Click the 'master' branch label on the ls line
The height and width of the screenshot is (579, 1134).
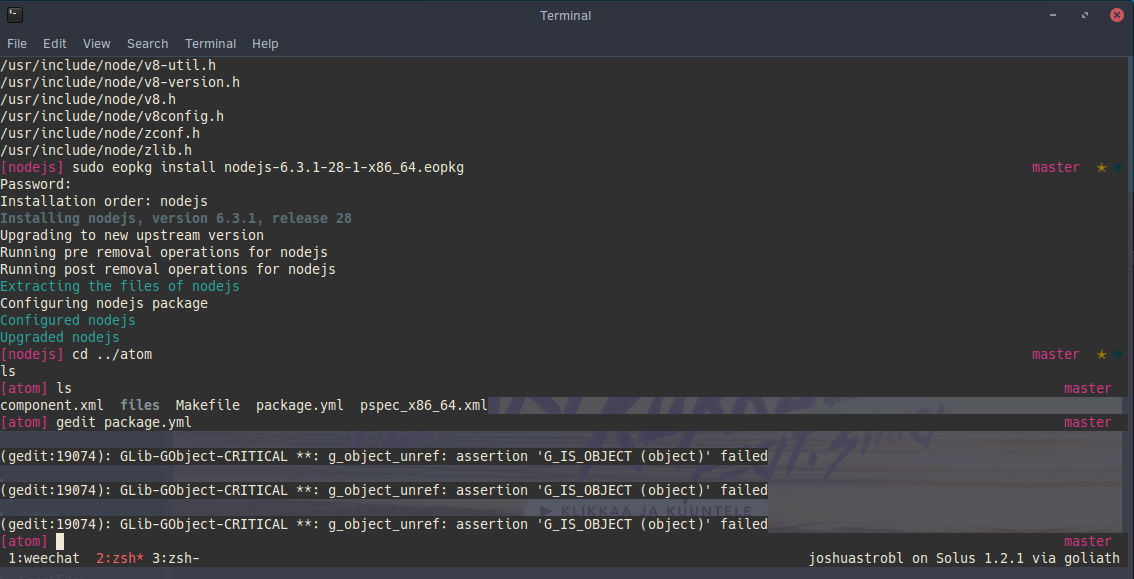pos(1088,388)
